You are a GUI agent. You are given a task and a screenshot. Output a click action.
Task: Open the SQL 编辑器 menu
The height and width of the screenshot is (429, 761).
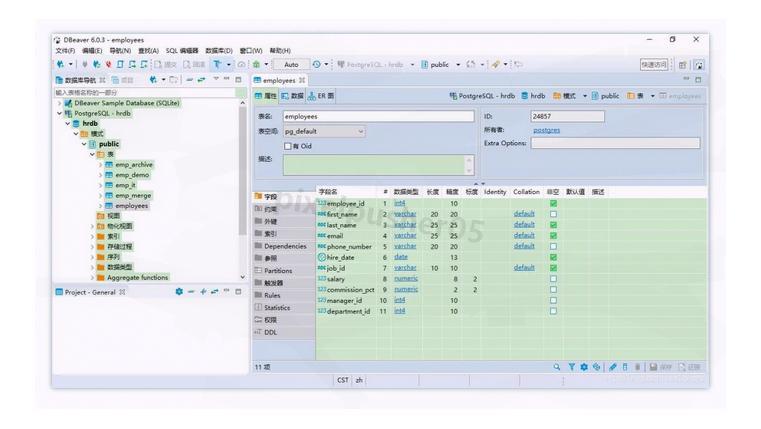click(182, 50)
